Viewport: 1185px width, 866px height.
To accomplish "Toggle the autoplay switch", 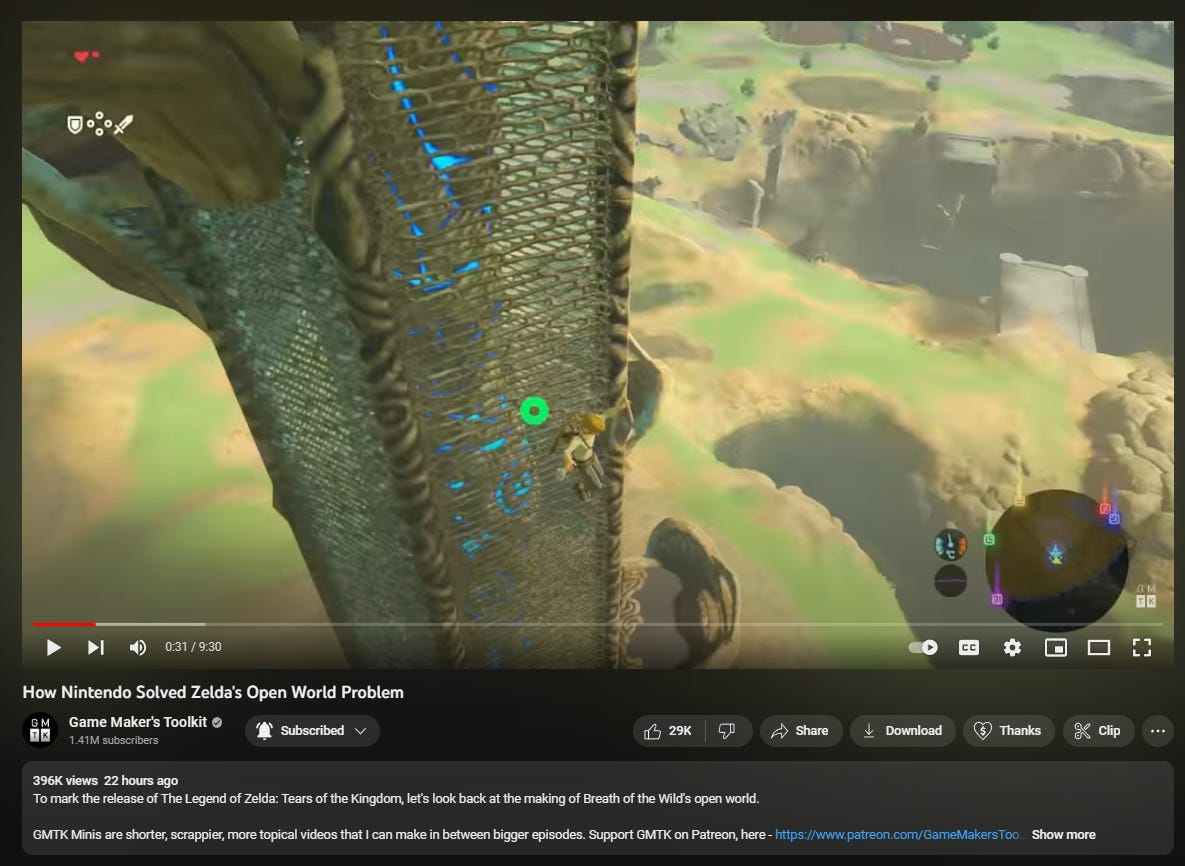I will (923, 648).
